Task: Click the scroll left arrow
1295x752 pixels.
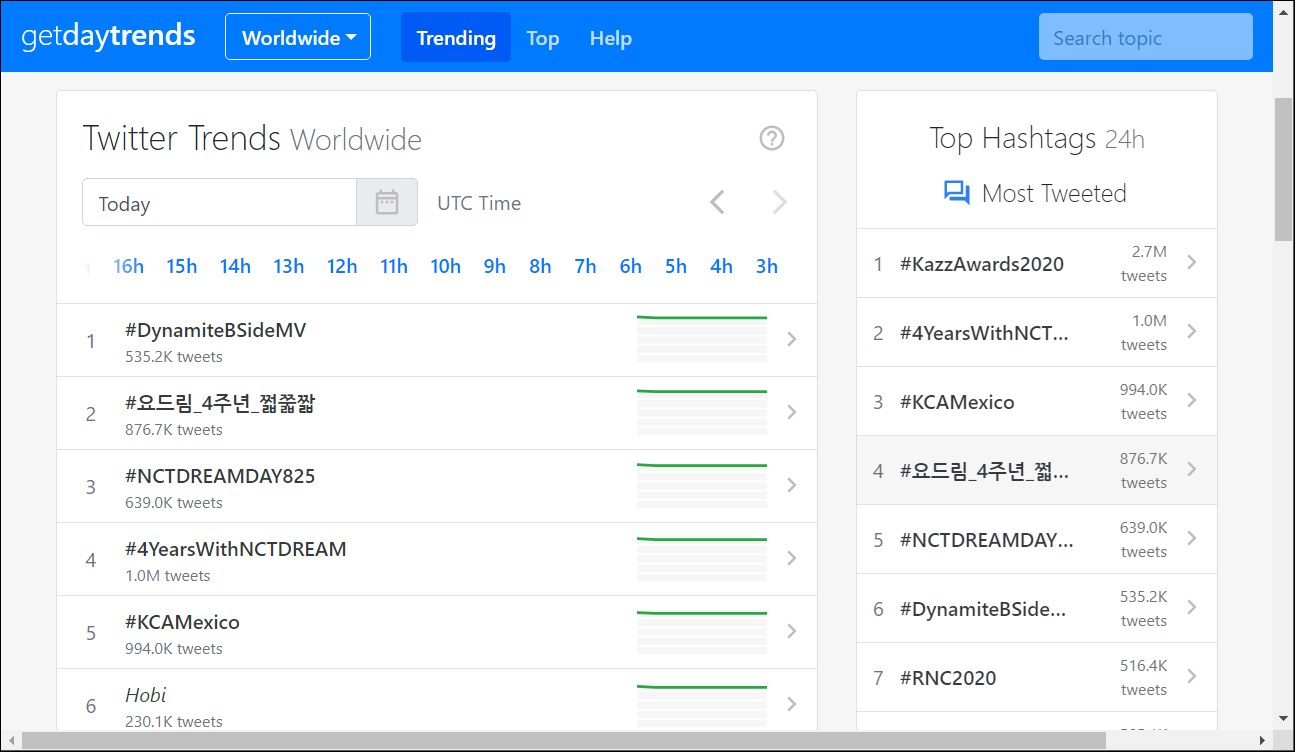Action: click(10, 741)
